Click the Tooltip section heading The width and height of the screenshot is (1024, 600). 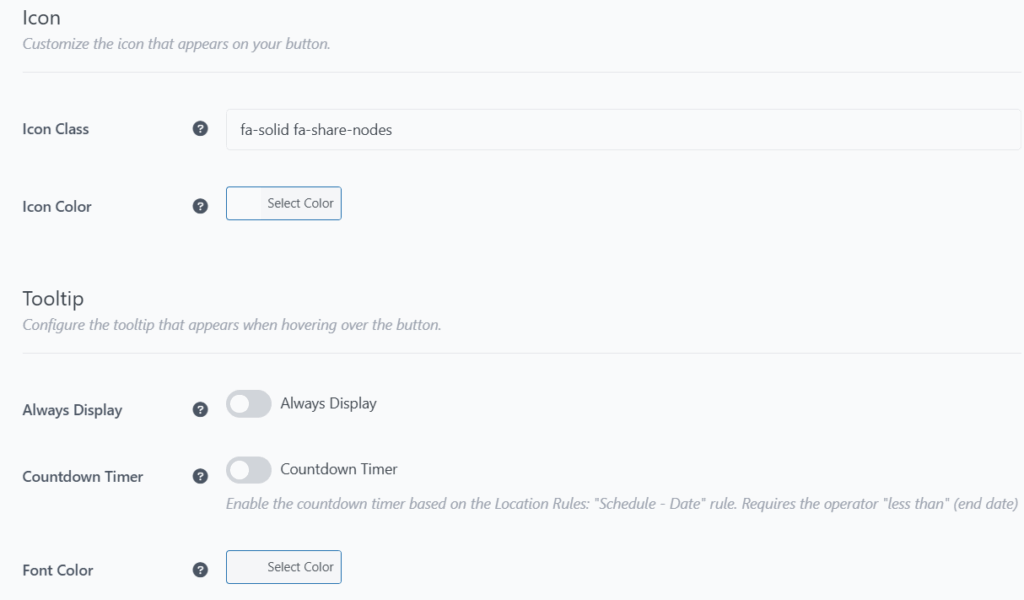coord(53,298)
